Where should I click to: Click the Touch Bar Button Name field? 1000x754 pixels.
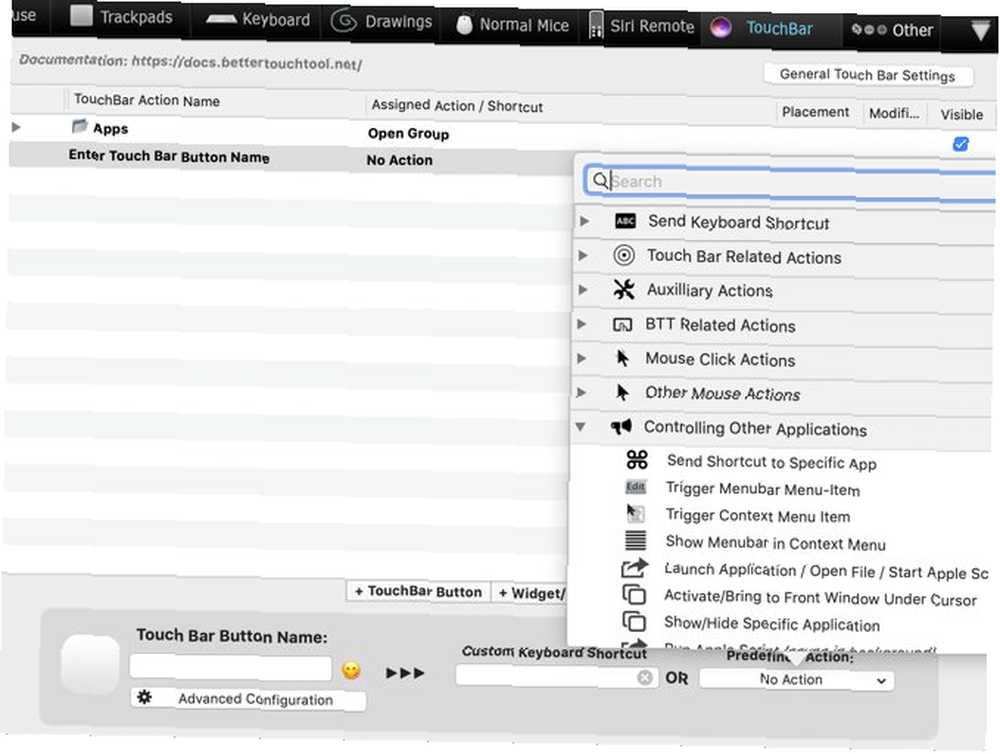click(x=230, y=668)
